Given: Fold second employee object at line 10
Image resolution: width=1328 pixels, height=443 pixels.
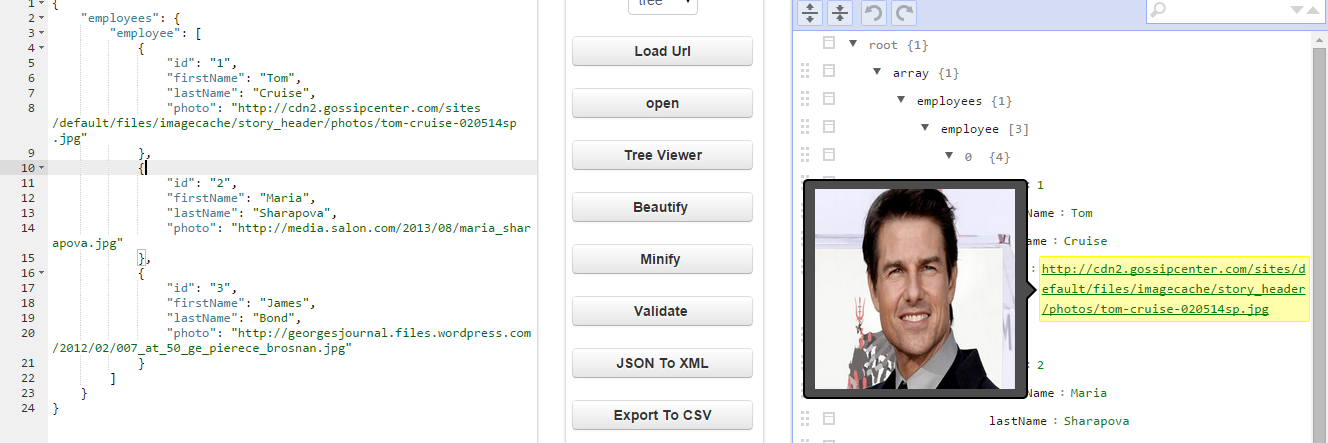Looking at the screenshot, I should (43, 168).
